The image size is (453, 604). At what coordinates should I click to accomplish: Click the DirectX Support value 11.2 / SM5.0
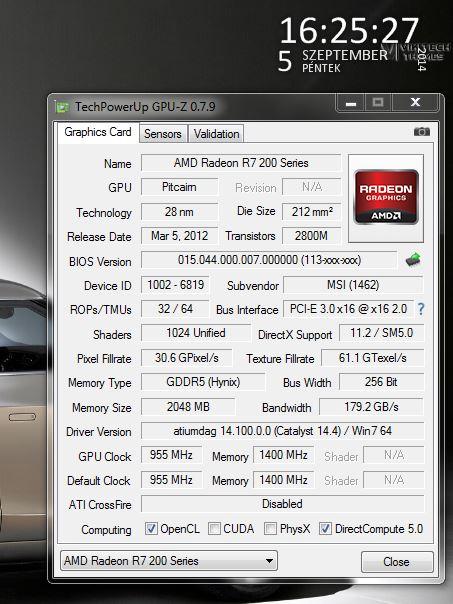click(x=381, y=333)
